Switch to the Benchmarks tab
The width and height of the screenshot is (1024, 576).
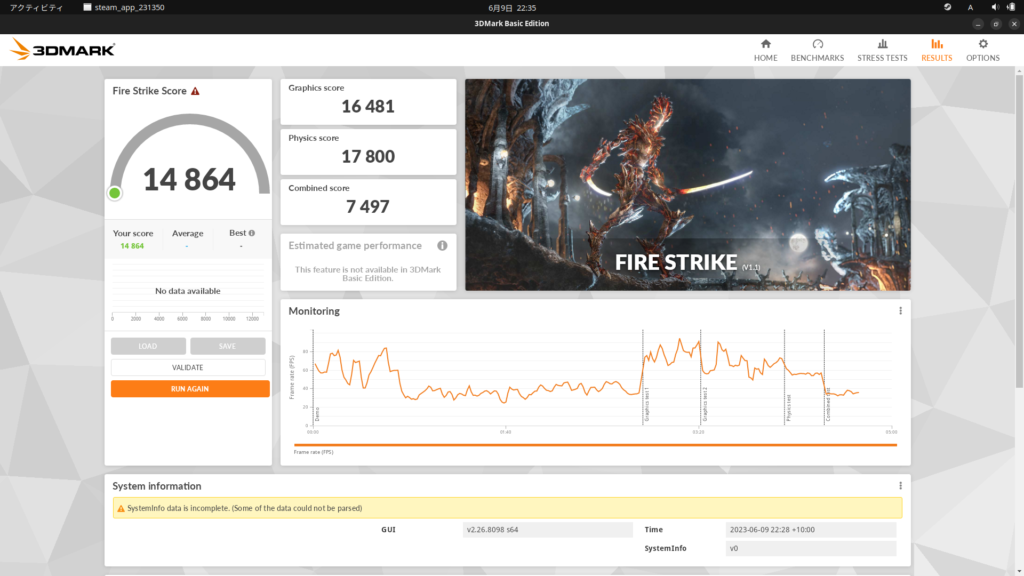(x=817, y=50)
